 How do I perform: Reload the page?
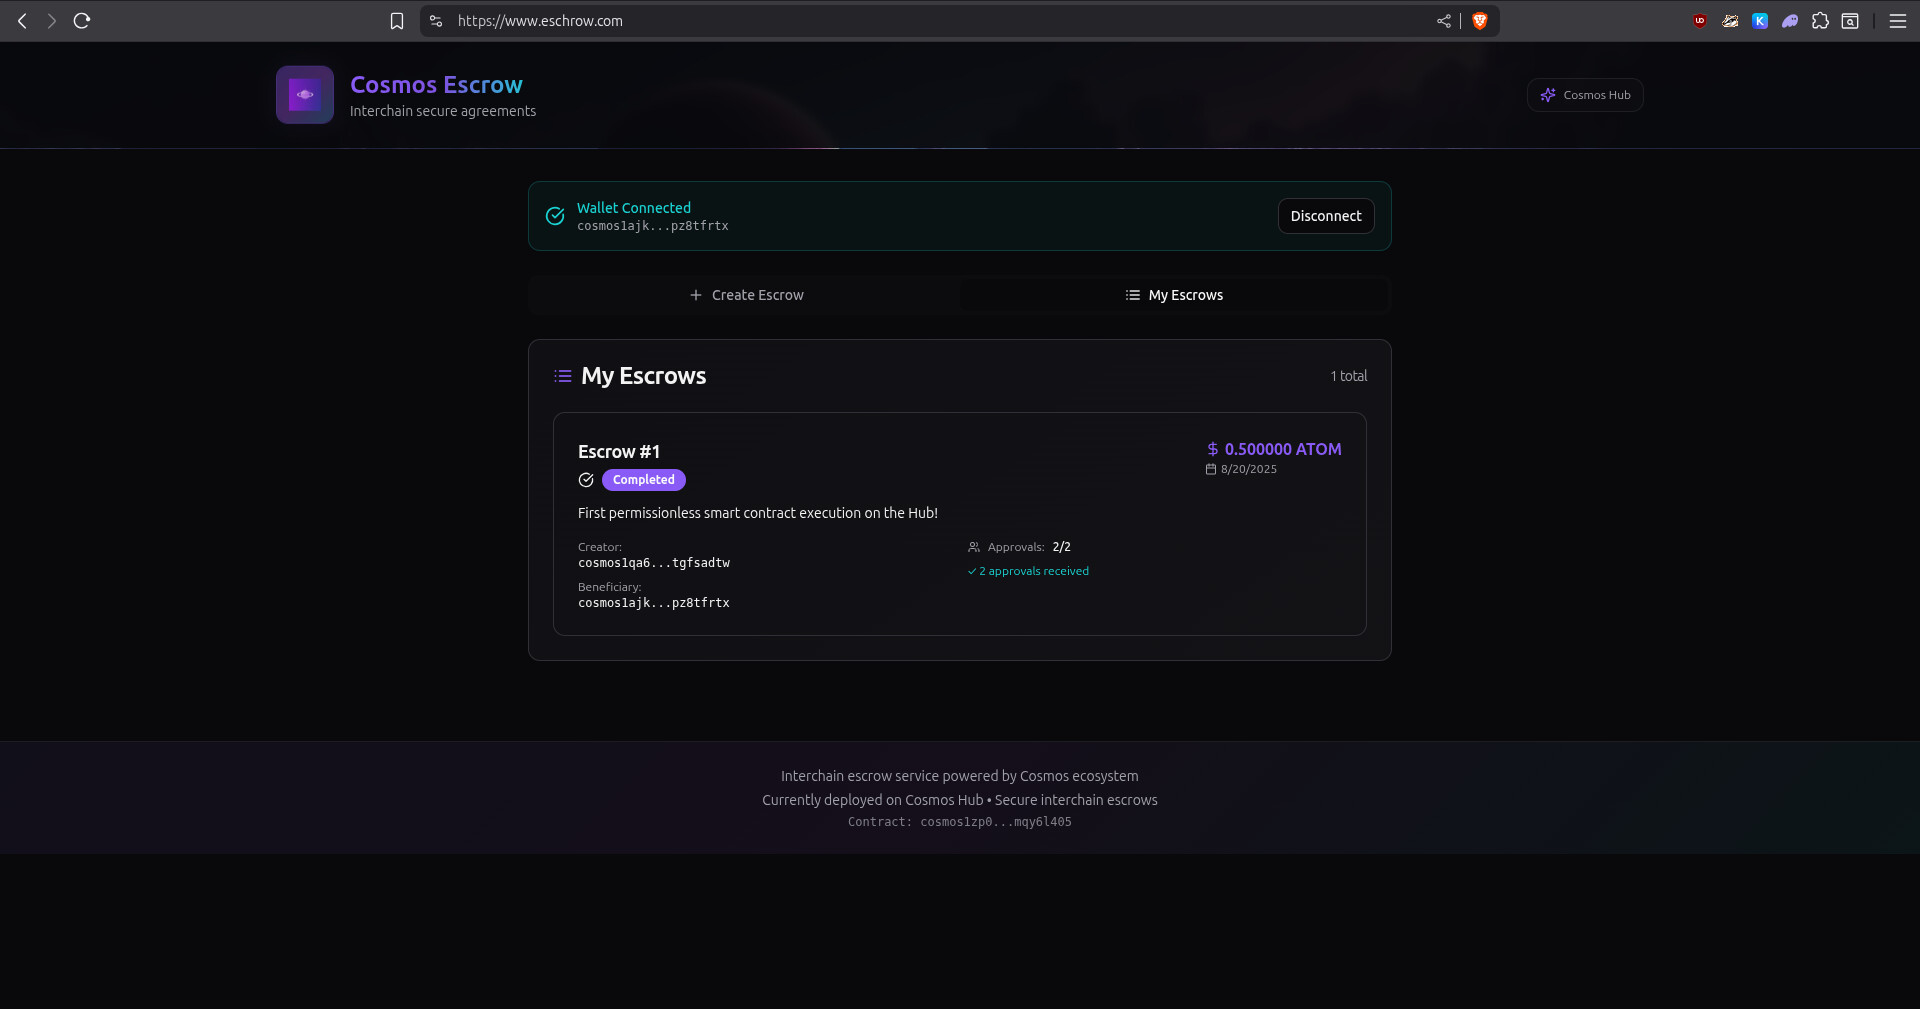tap(82, 21)
